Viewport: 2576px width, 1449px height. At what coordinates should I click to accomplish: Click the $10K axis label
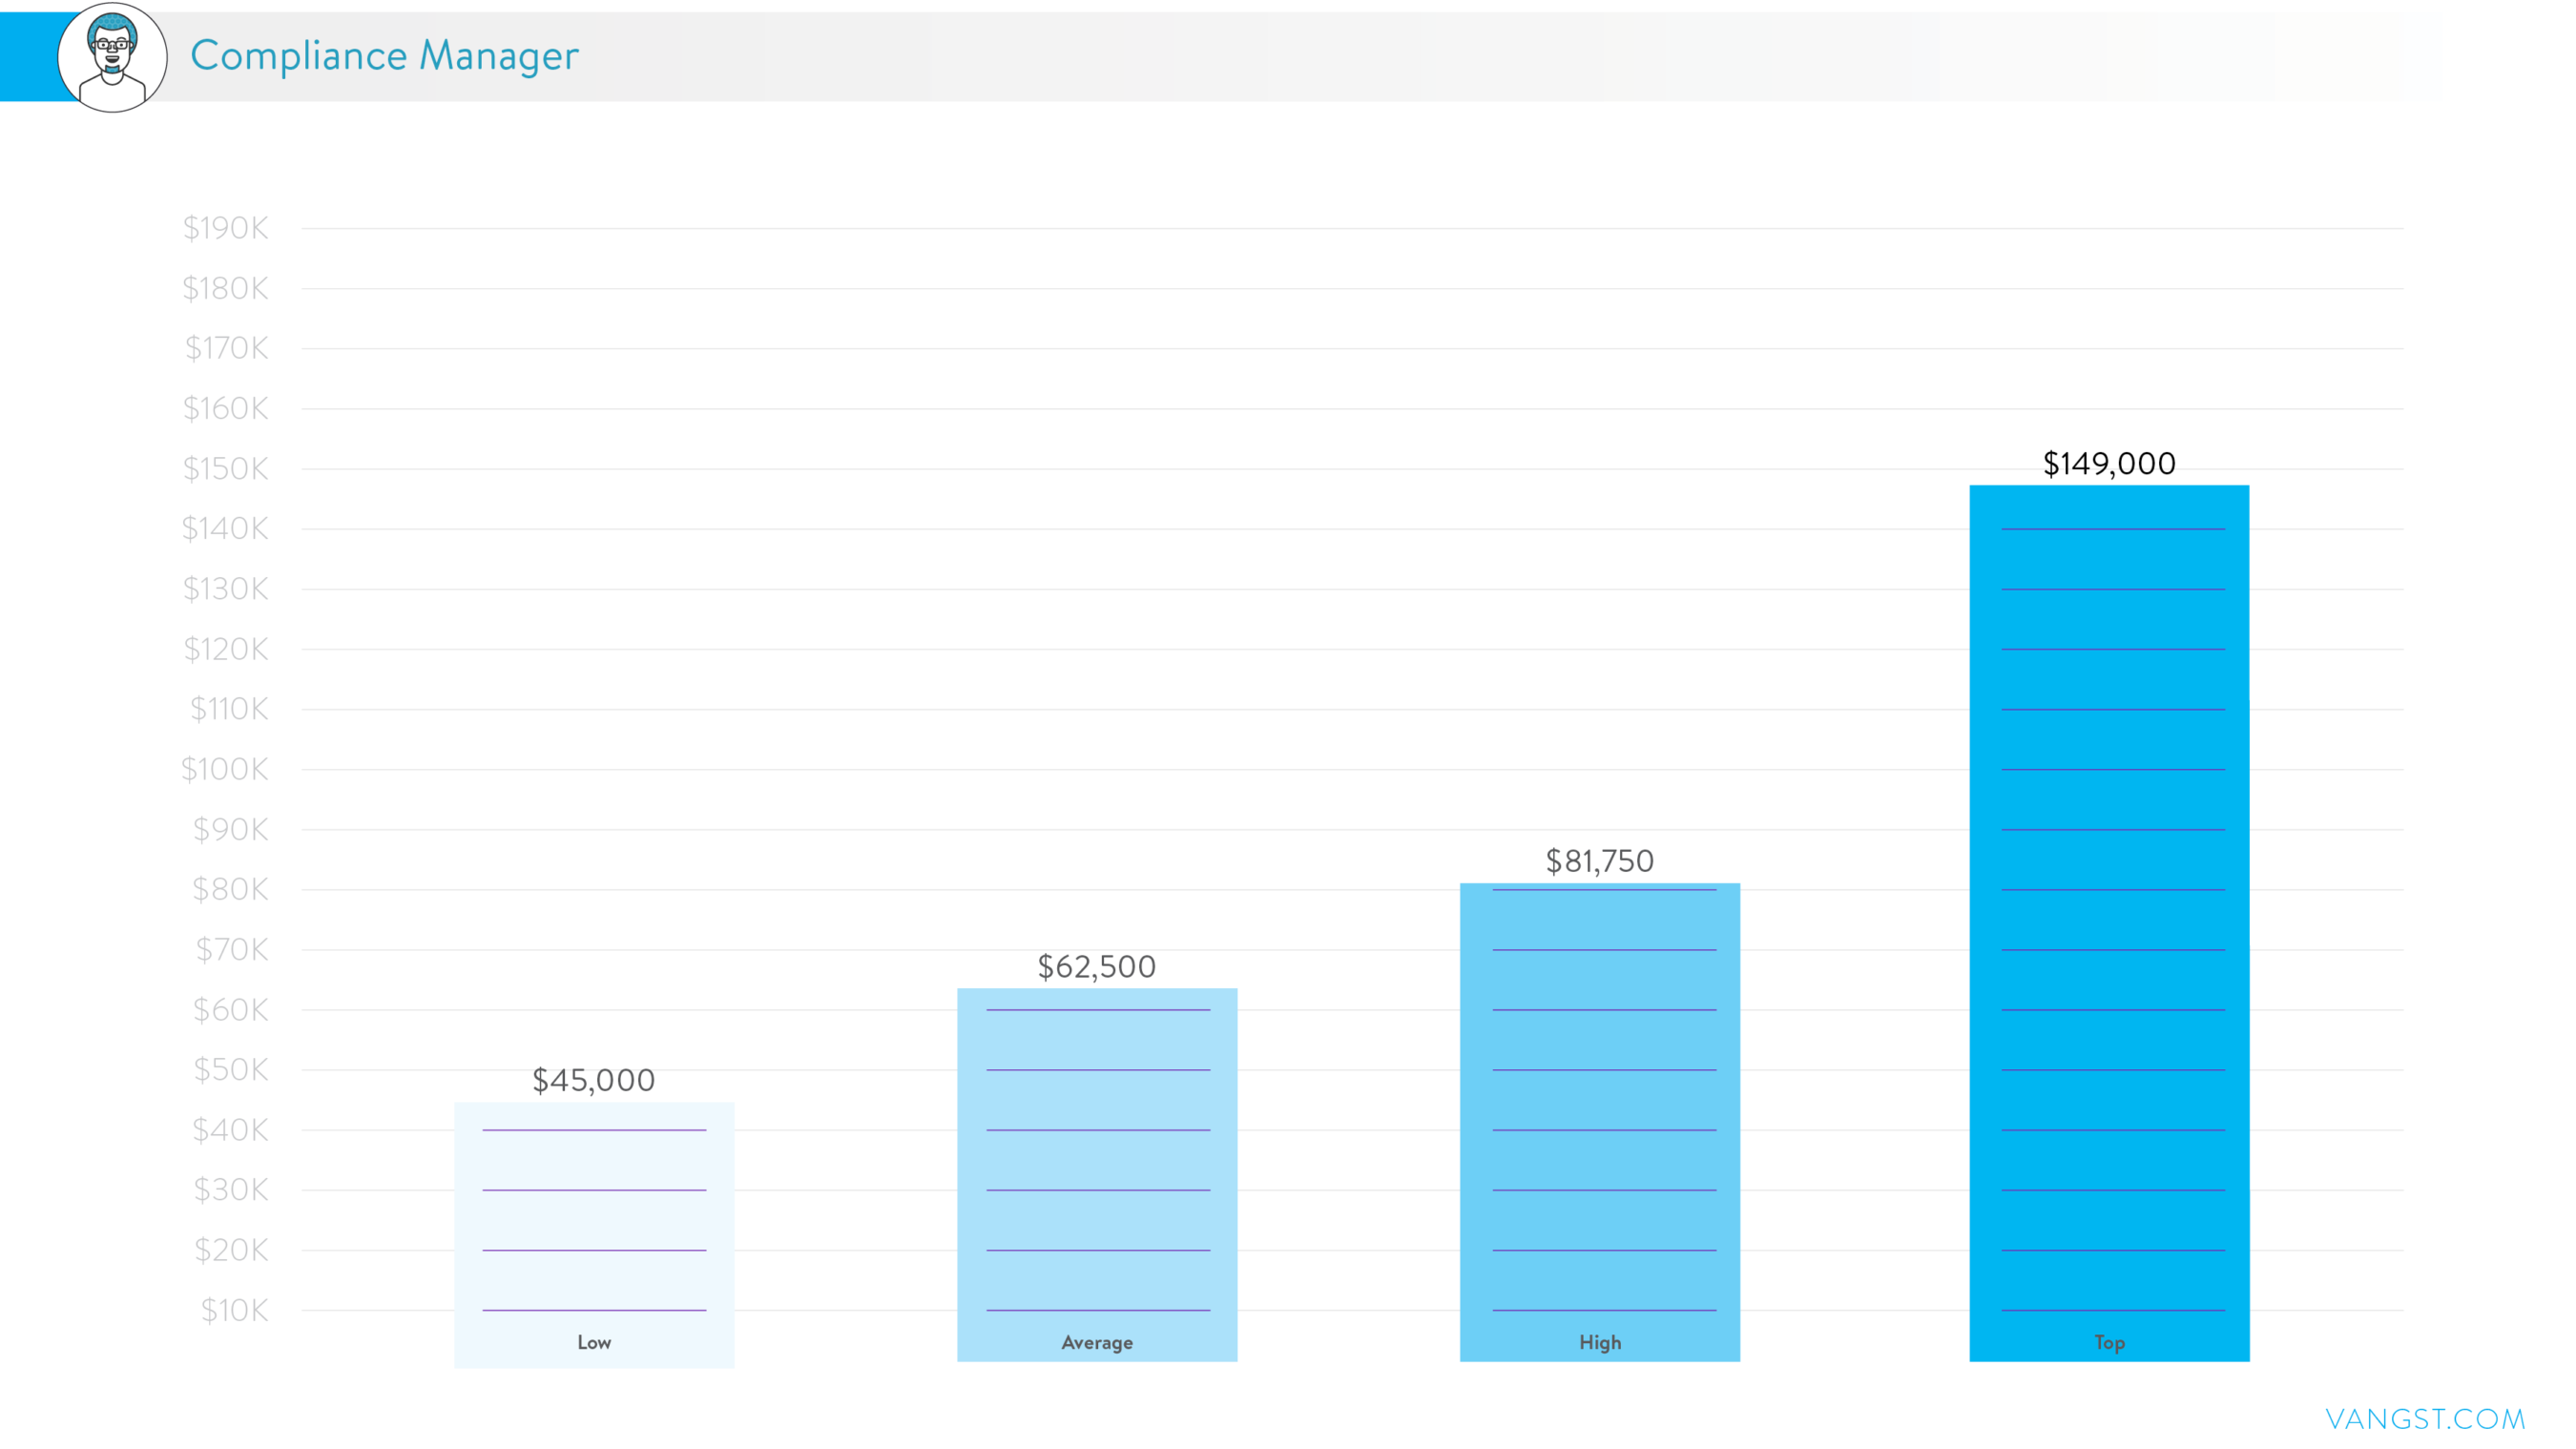point(234,1310)
